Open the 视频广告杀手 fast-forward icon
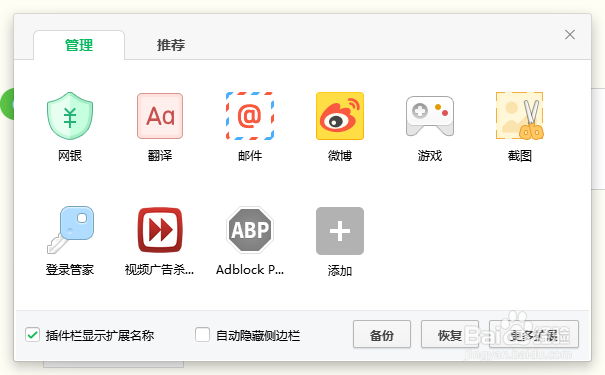Viewport: 605px width, 375px height. (x=160, y=230)
